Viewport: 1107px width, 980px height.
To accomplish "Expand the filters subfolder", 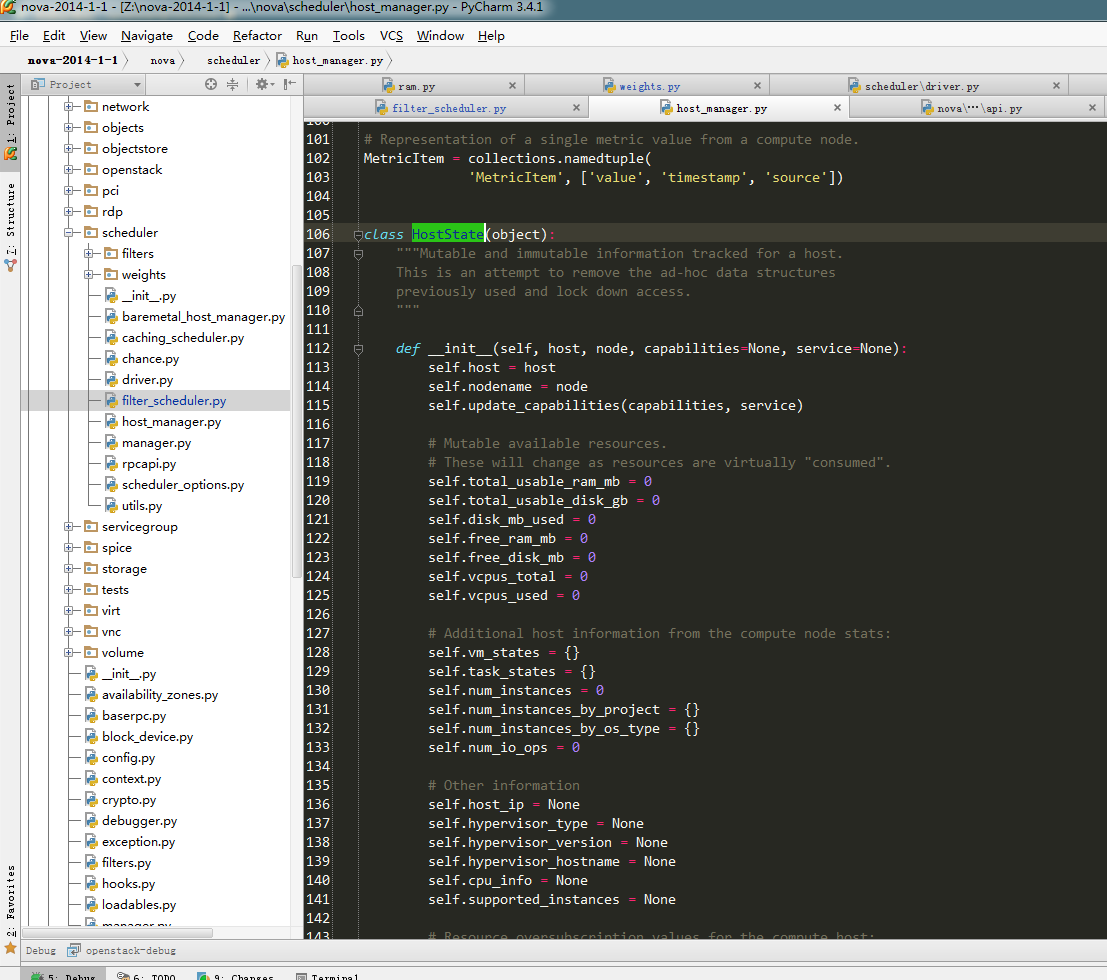I will click(88, 253).
